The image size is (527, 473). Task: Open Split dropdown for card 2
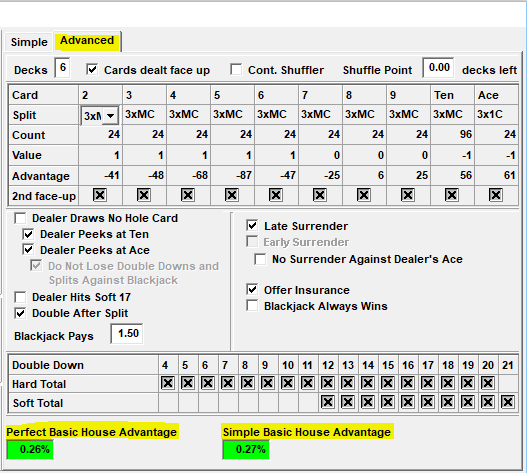pyautogui.click(x=110, y=116)
